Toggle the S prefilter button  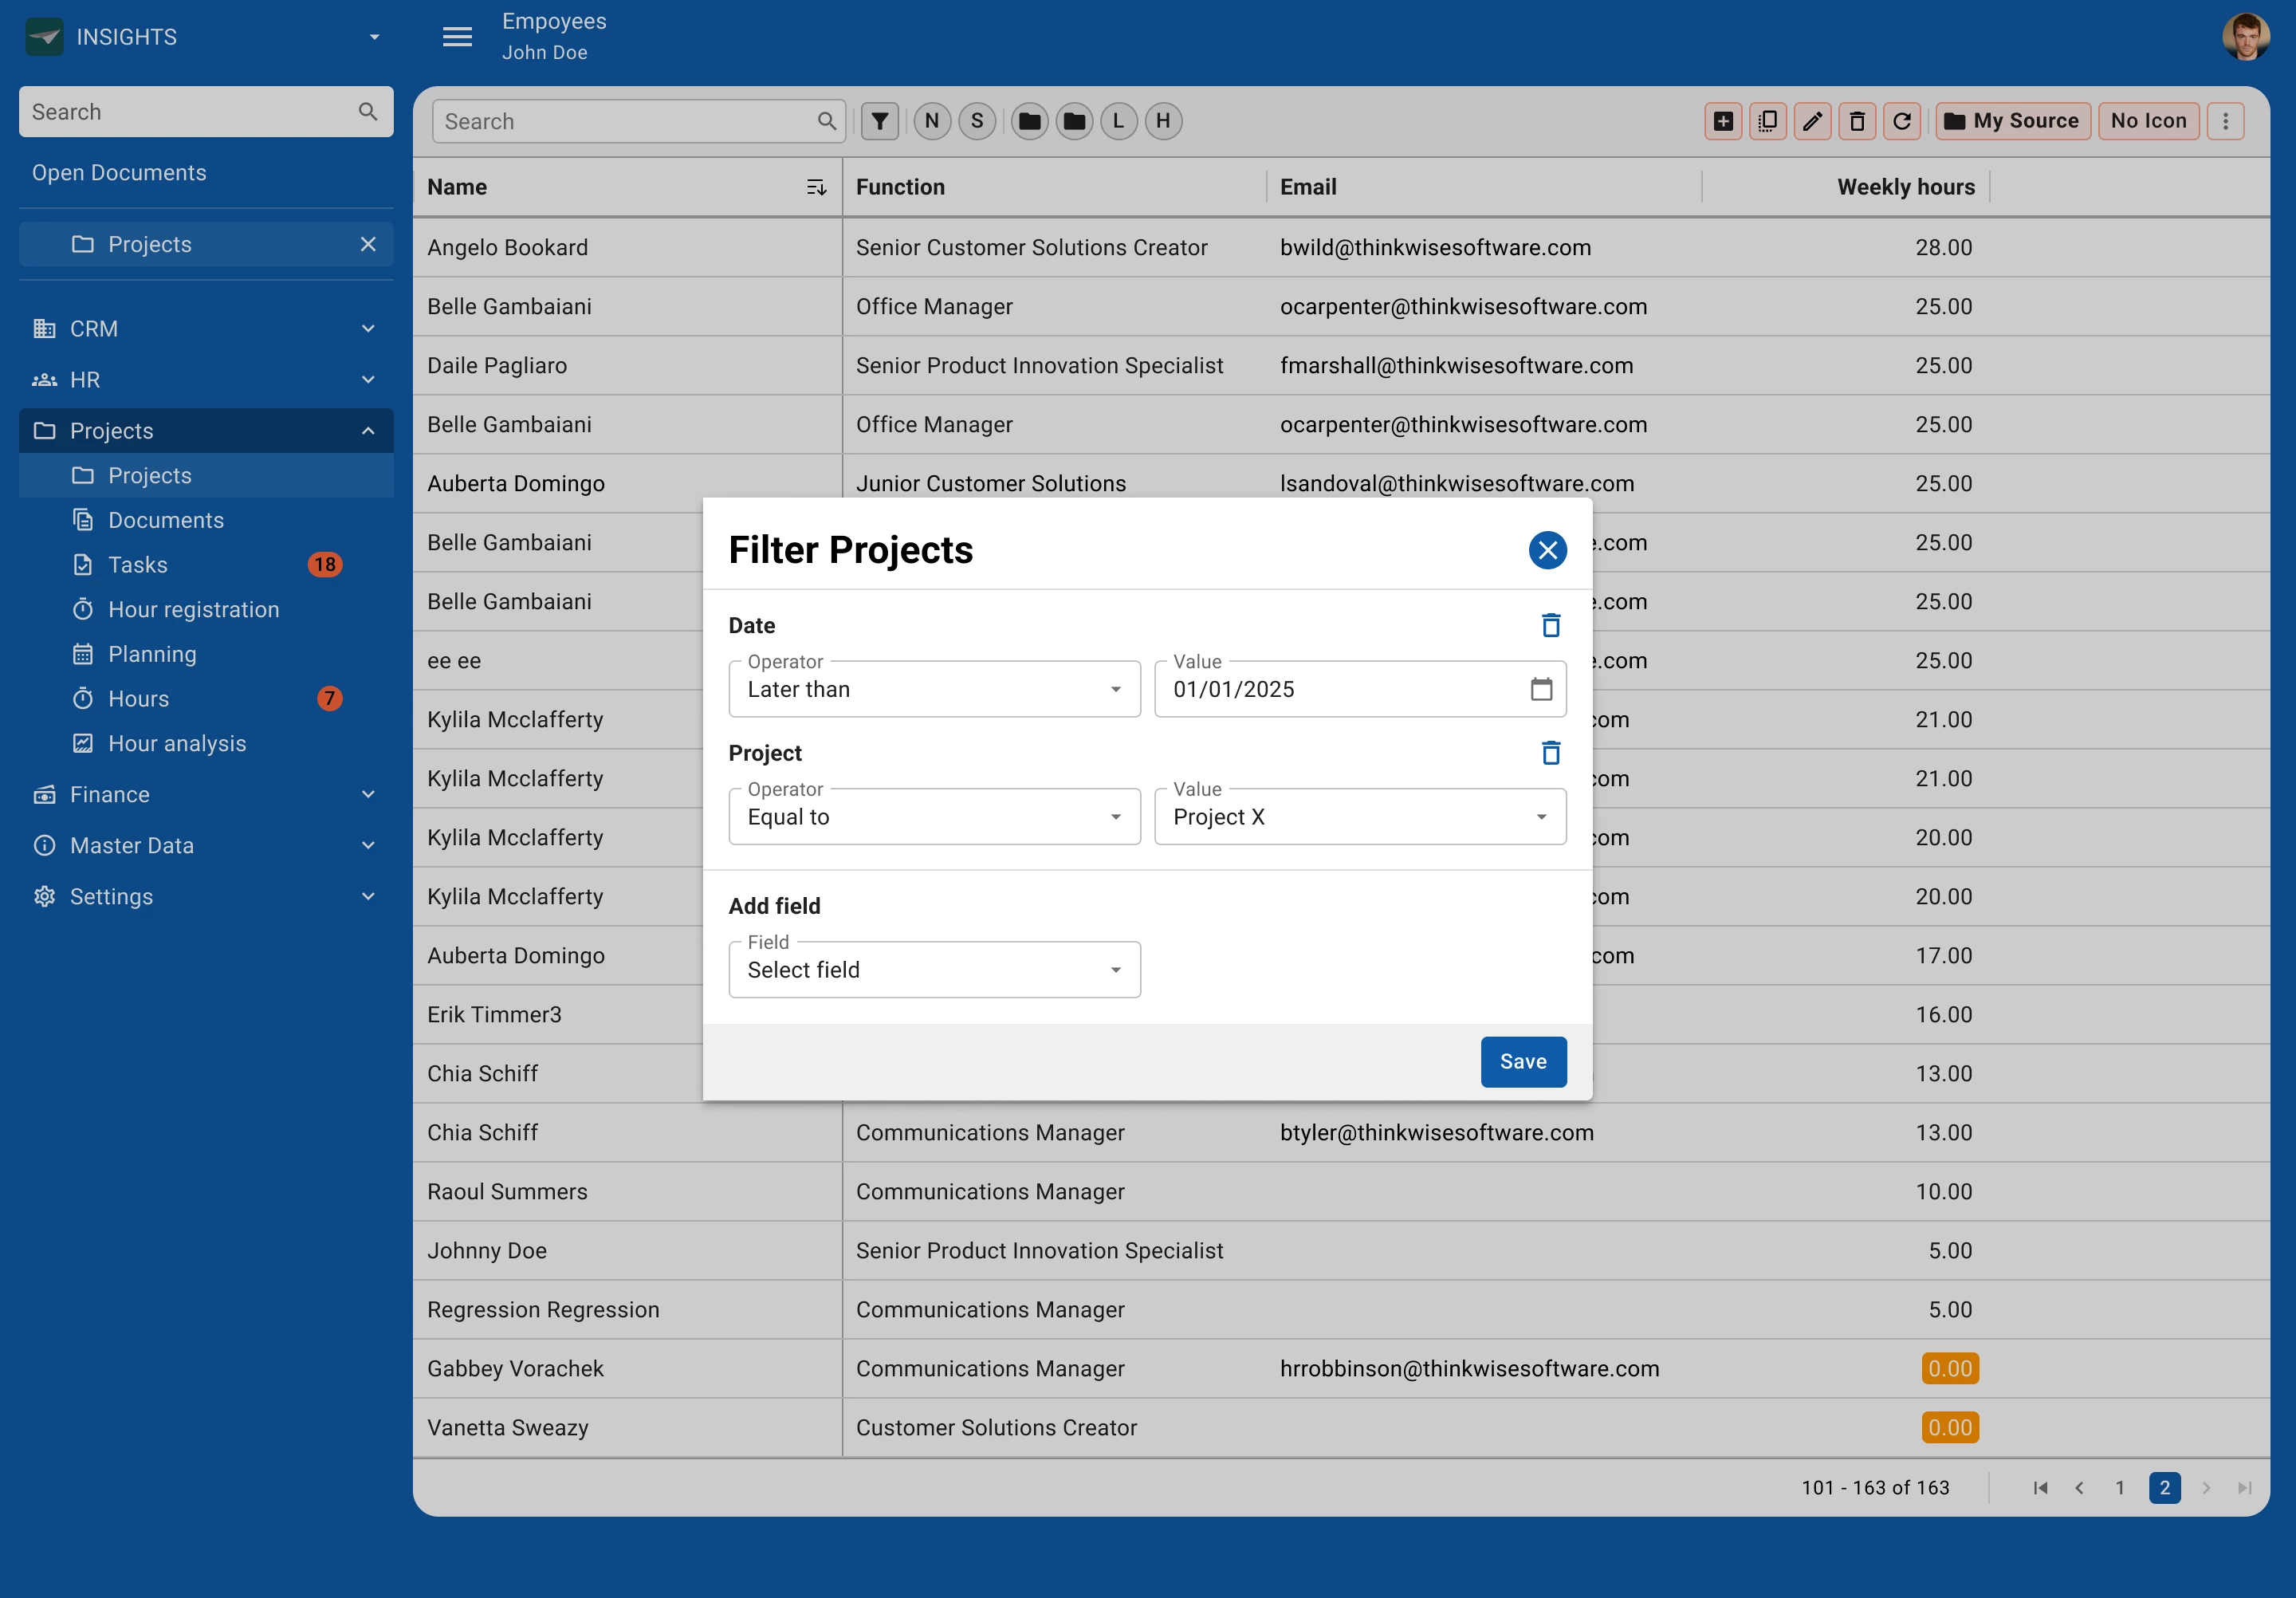[977, 121]
